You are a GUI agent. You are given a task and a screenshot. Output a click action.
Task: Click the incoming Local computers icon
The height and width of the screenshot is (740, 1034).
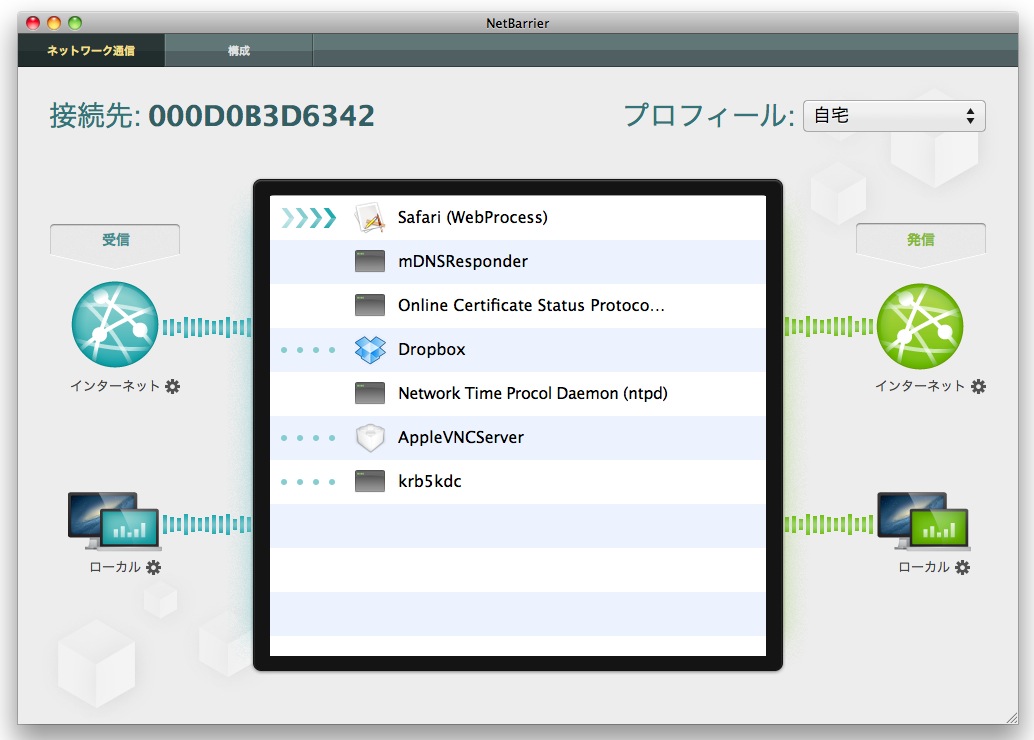(115, 521)
